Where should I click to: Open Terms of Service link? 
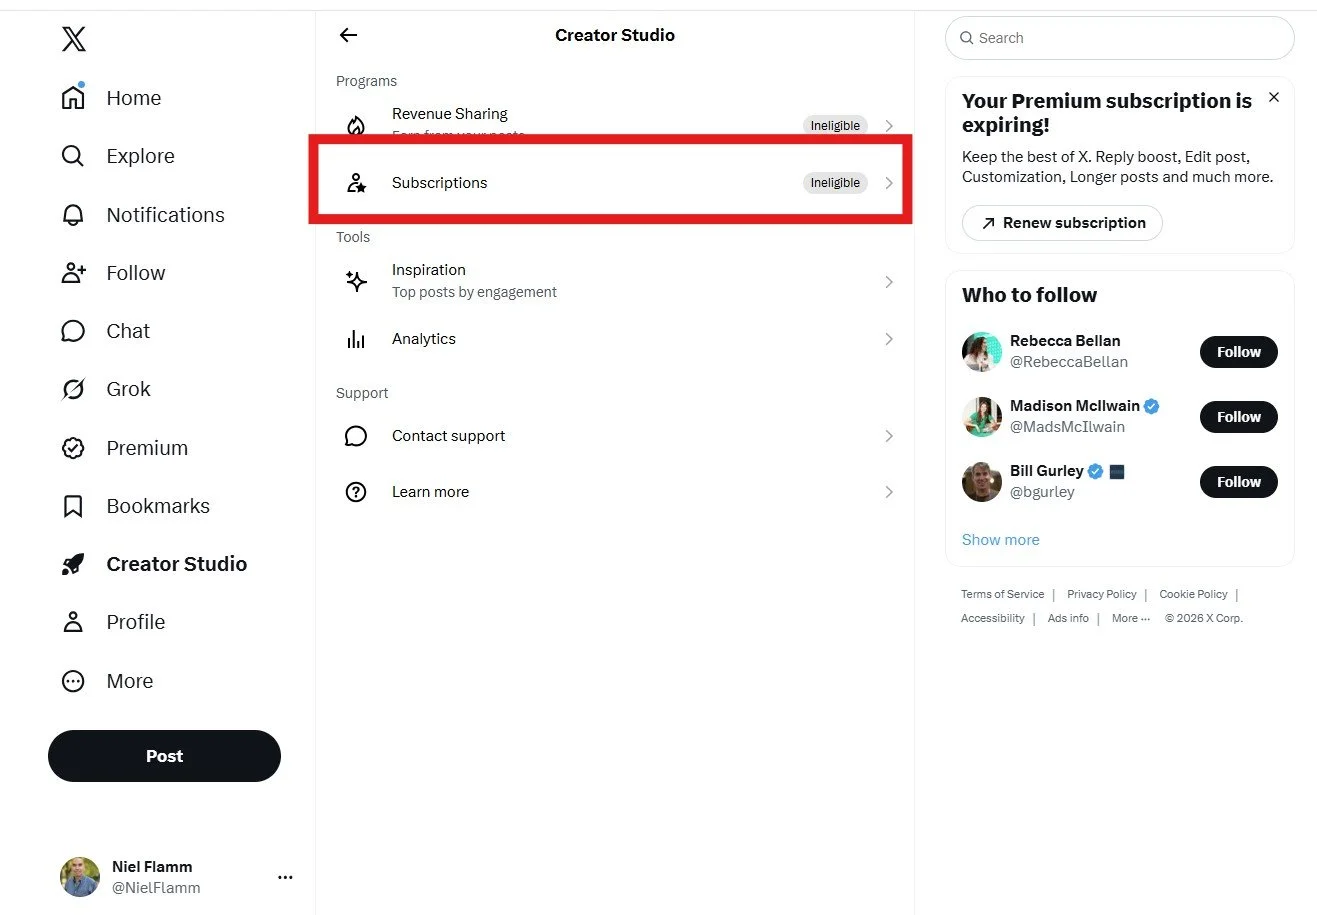point(1002,594)
